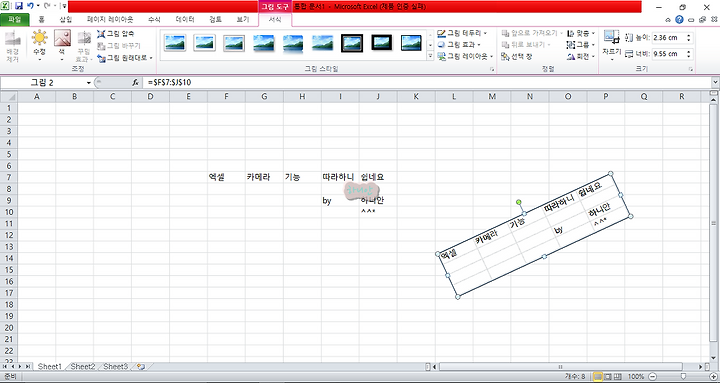Apply the second picture style thumbnail
The height and width of the screenshot is (383, 720).
(x=204, y=43)
